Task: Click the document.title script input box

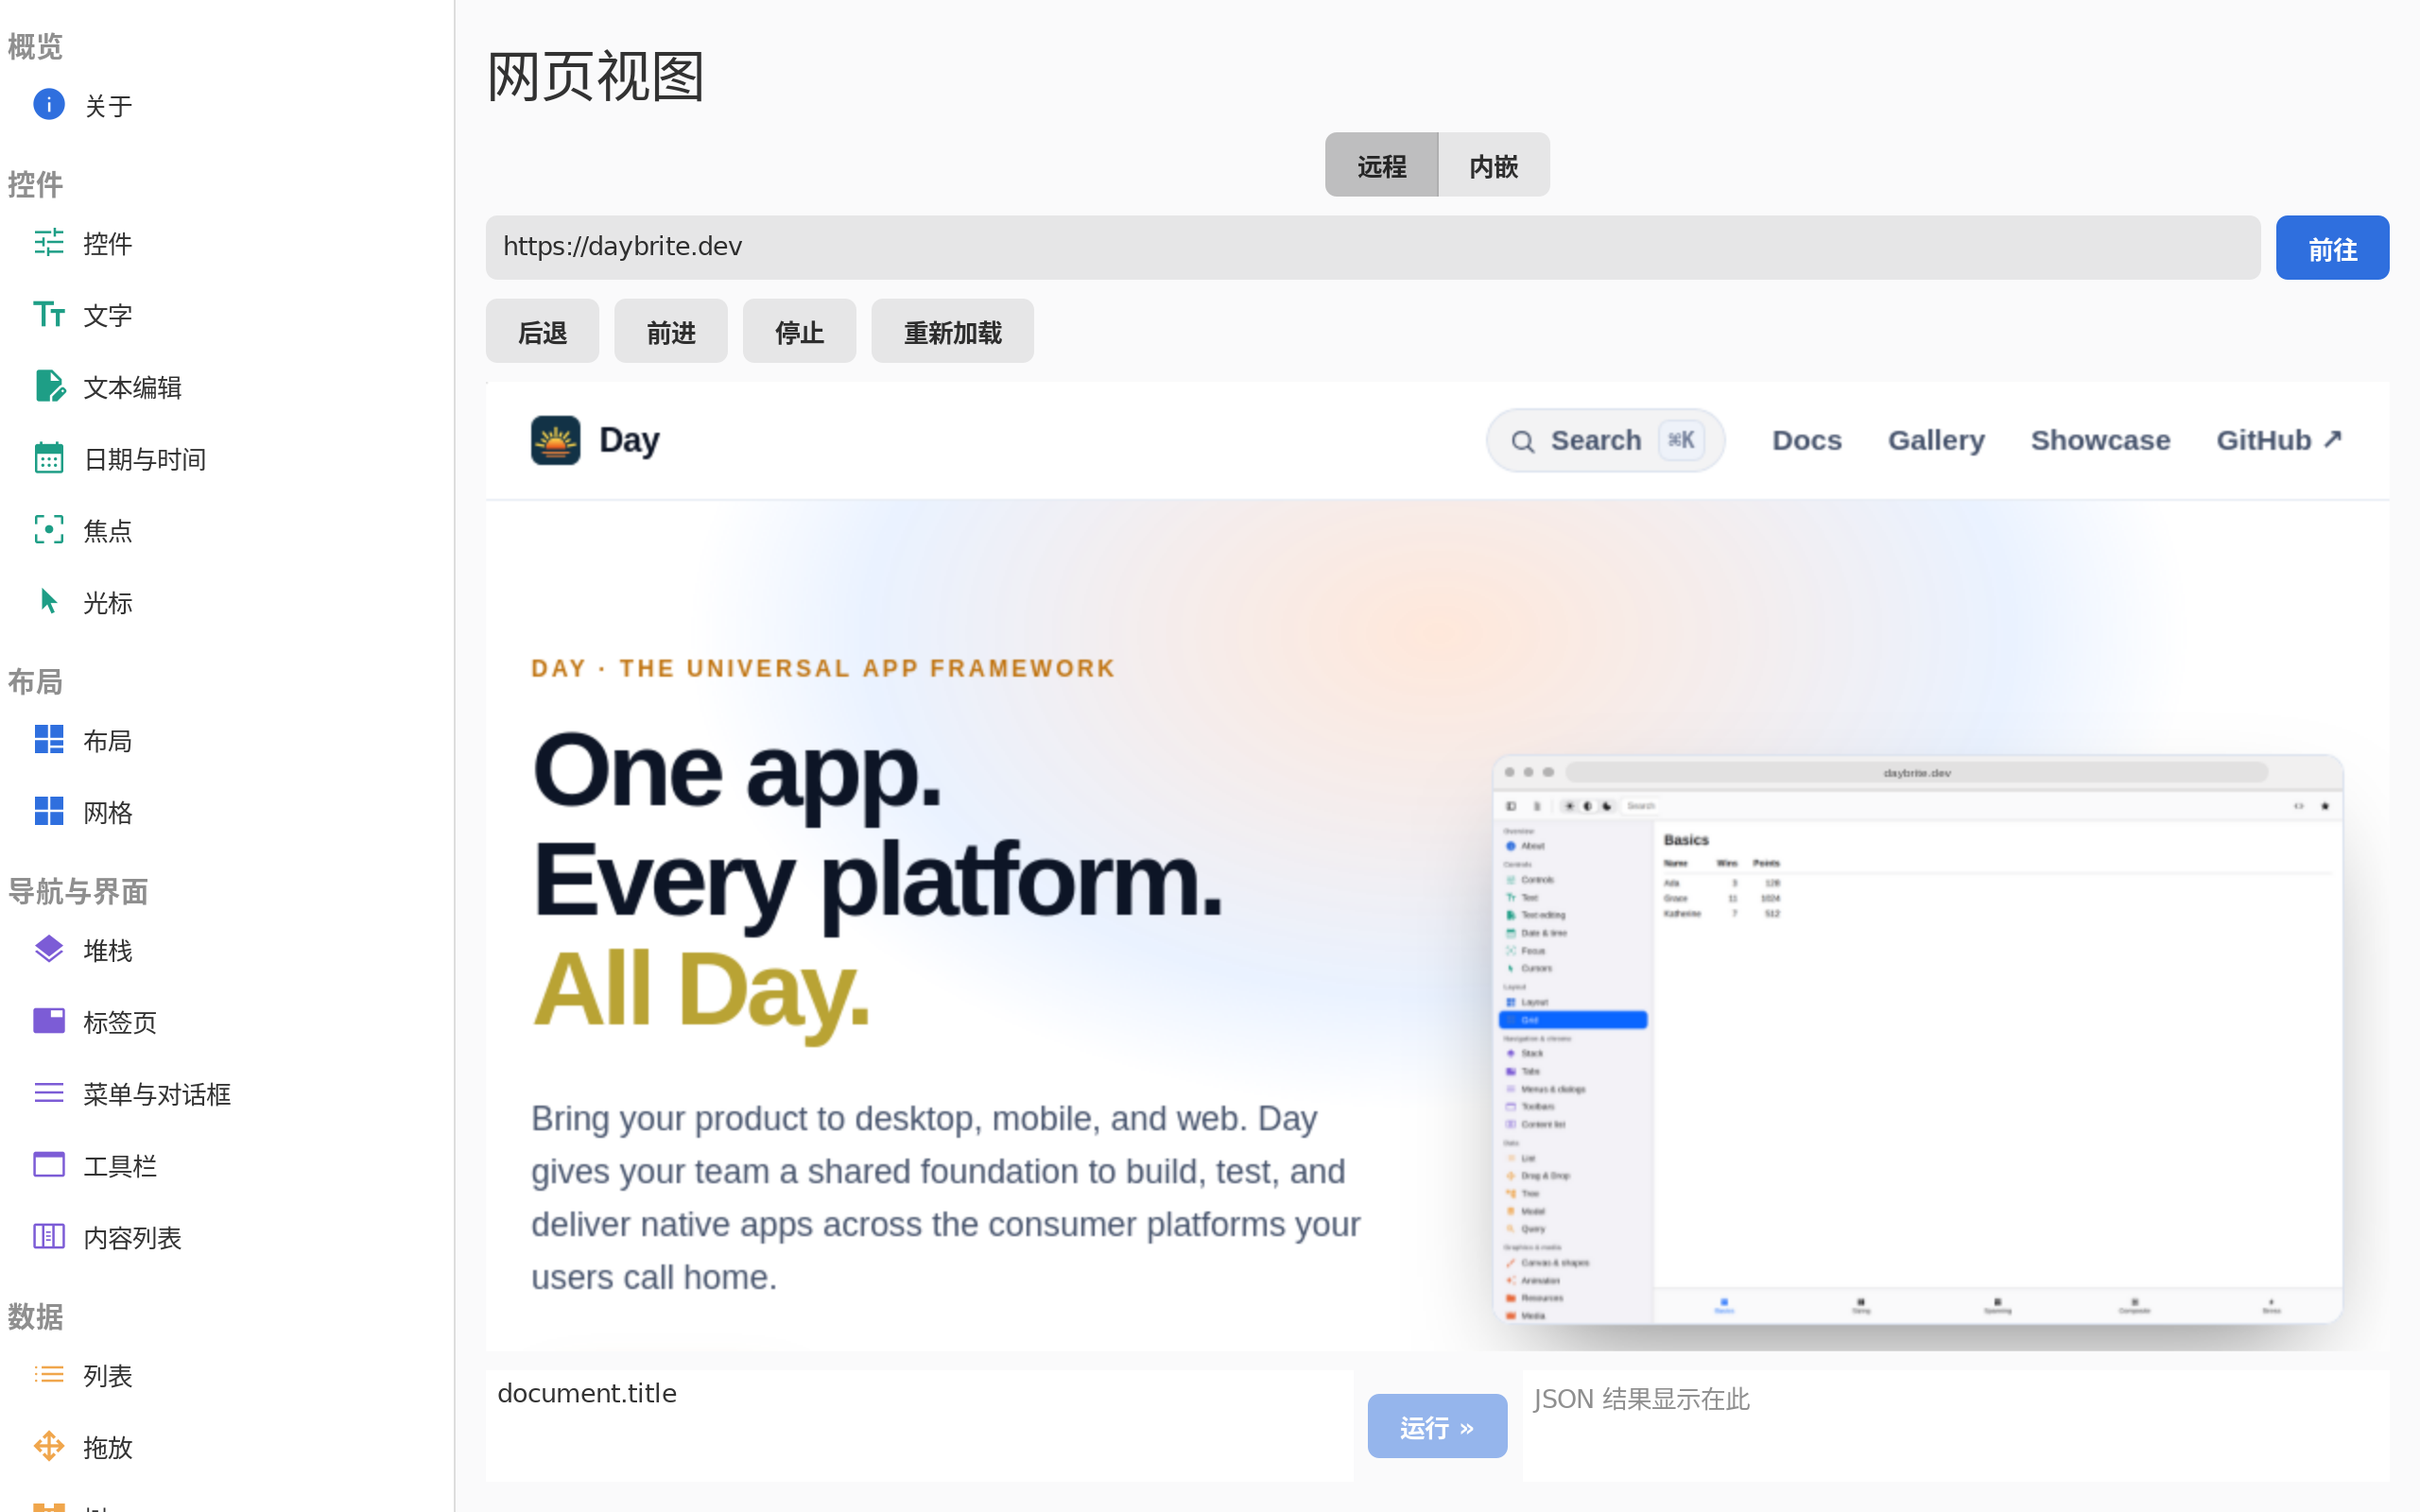Action: click(919, 1425)
